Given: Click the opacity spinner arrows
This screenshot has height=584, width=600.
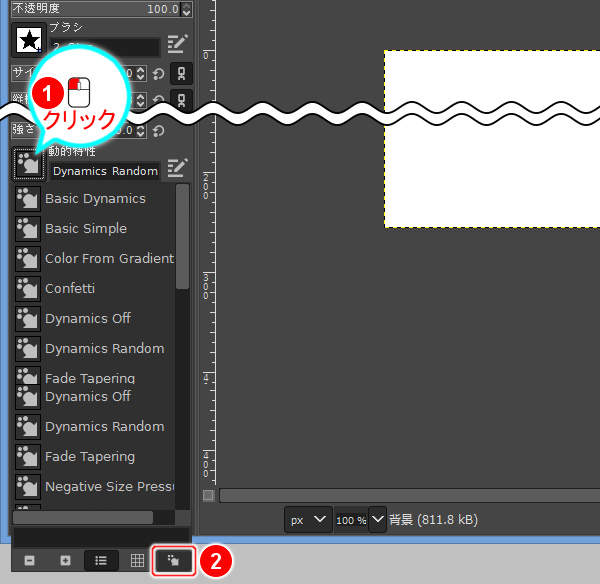Looking at the screenshot, I should pos(186,9).
